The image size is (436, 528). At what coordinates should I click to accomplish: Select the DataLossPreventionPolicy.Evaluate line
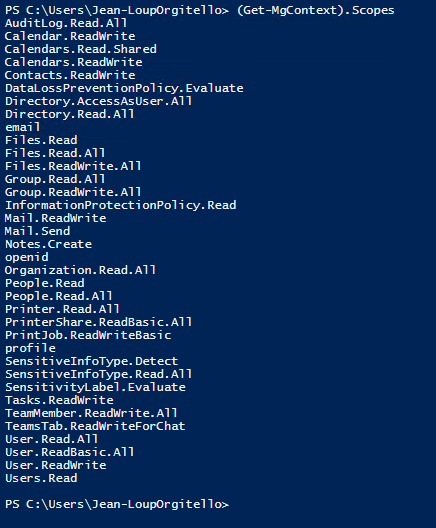click(x=124, y=88)
